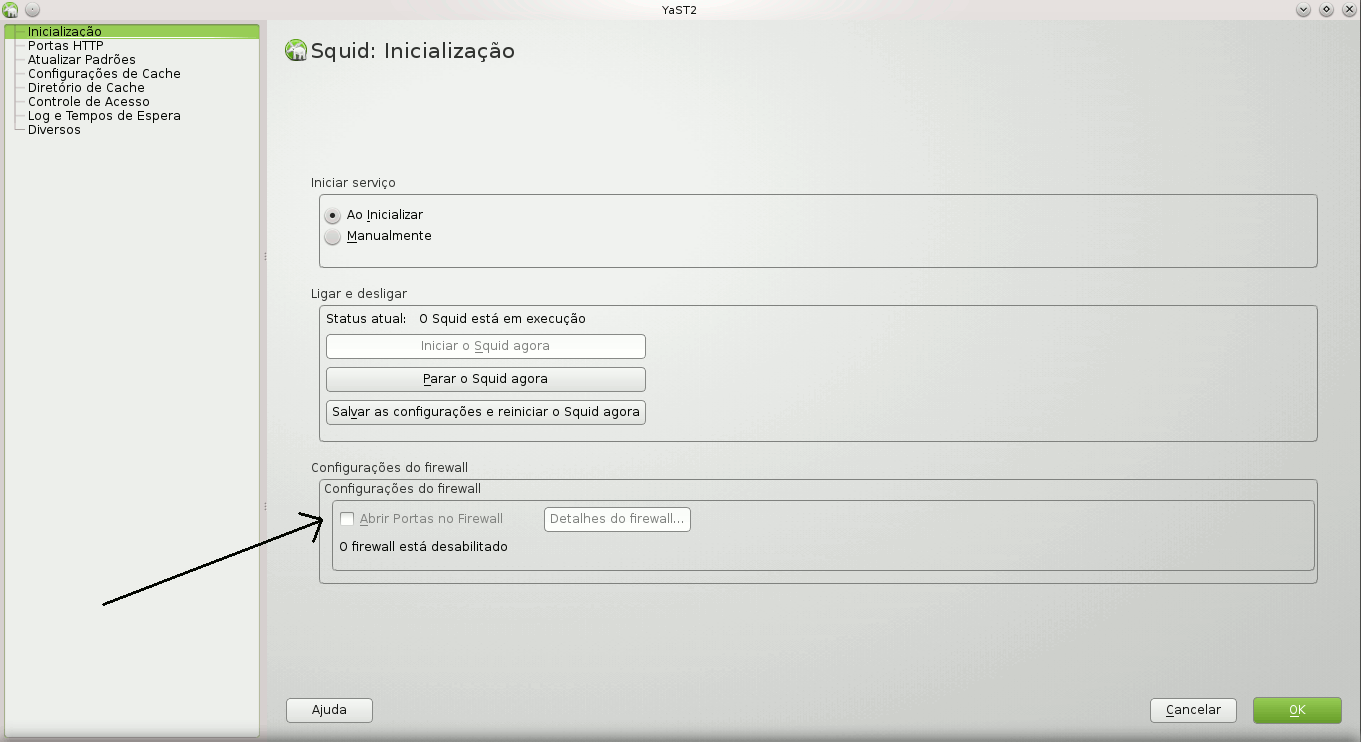The image size is (1361, 742).
Task: Tick Abrir Portas no Firewall checkbox
Action: [347, 519]
